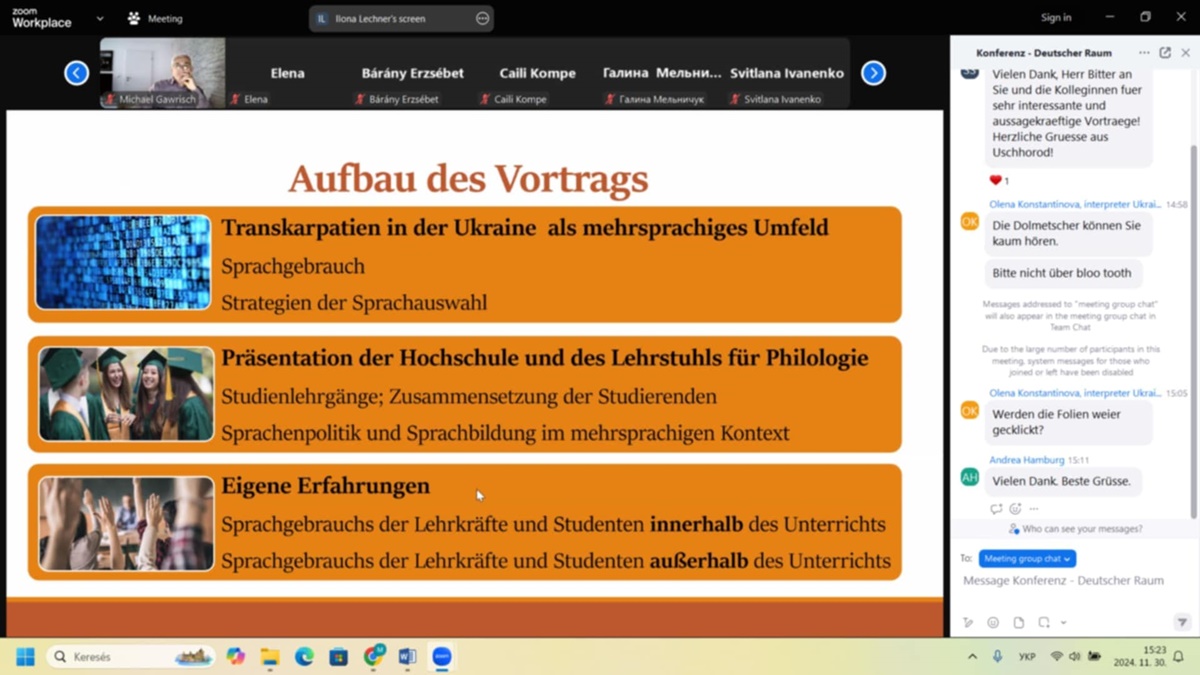
Task: Type in the Message Konferenz input field
Action: pyautogui.click(x=1070, y=581)
